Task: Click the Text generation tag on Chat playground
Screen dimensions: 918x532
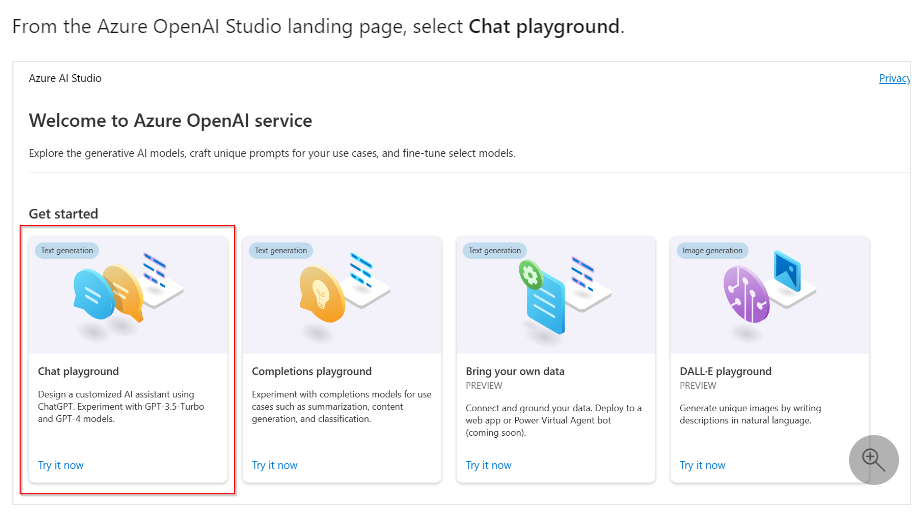Action: pyautogui.click(x=67, y=250)
